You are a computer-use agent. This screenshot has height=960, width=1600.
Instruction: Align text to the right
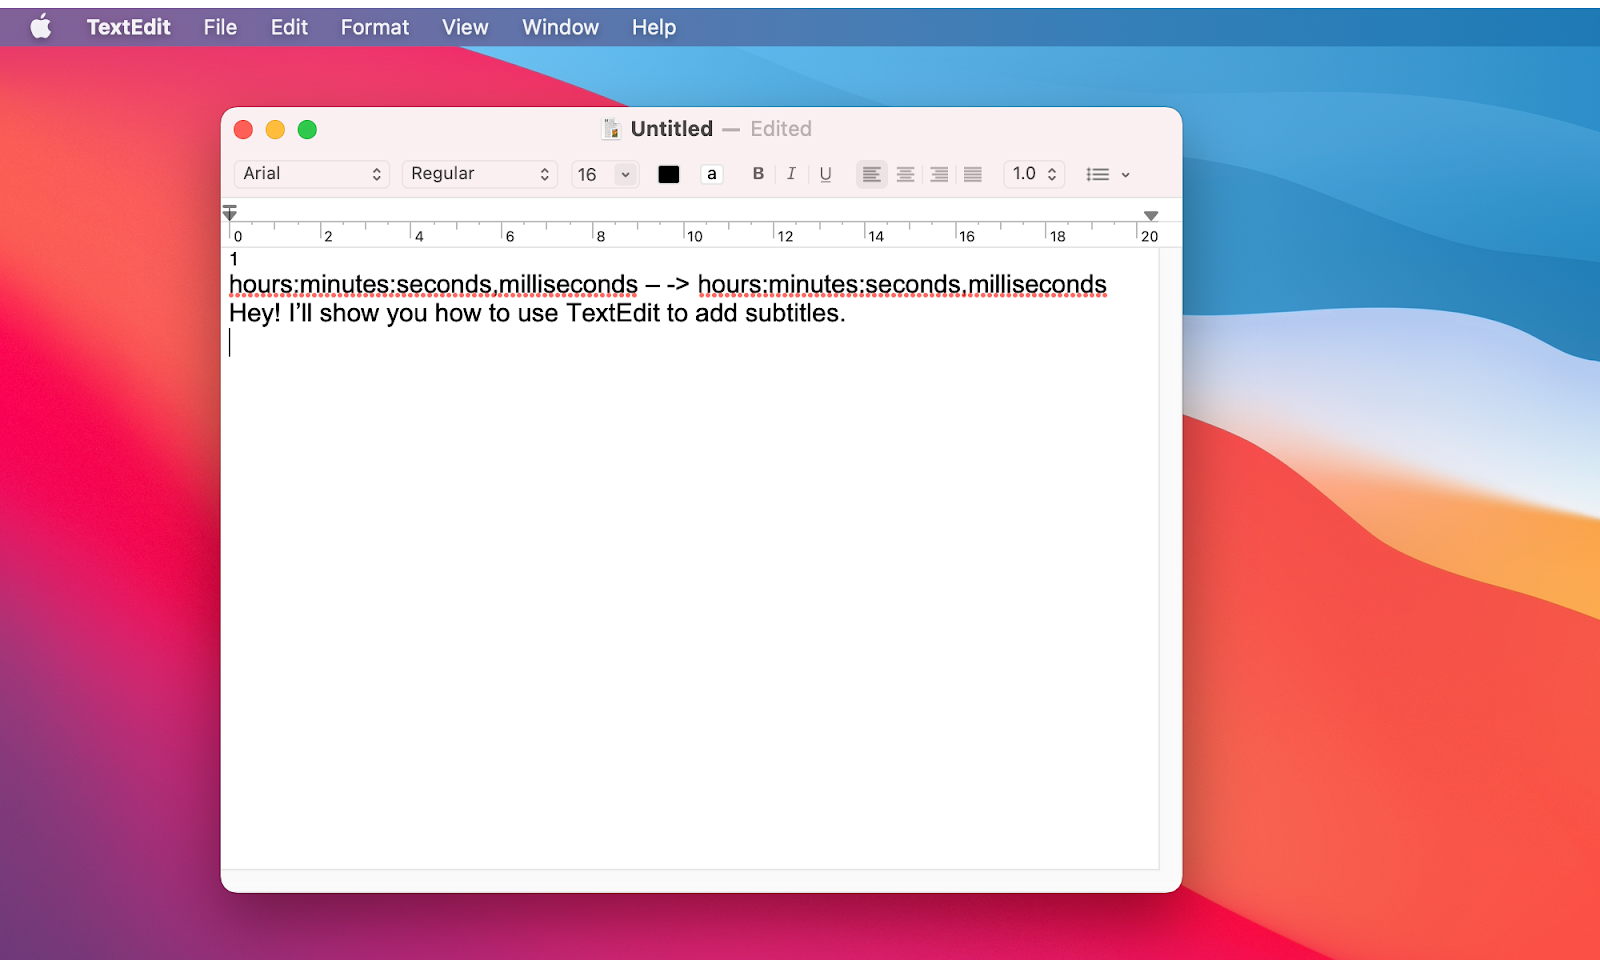pyautogui.click(x=939, y=174)
